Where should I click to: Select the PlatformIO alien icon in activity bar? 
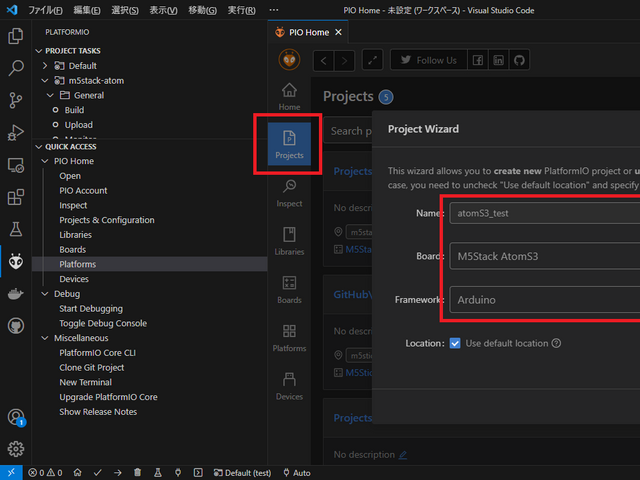point(16,262)
